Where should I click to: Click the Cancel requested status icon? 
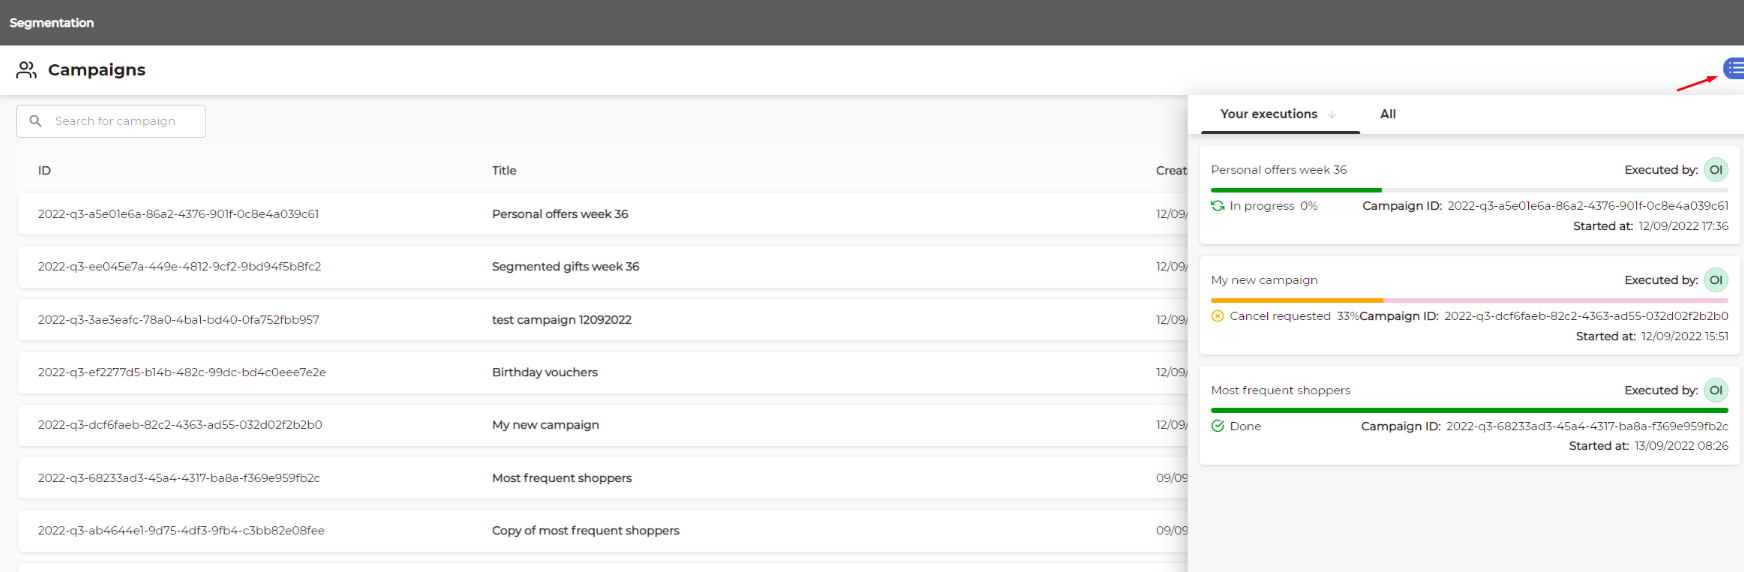pos(1217,316)
